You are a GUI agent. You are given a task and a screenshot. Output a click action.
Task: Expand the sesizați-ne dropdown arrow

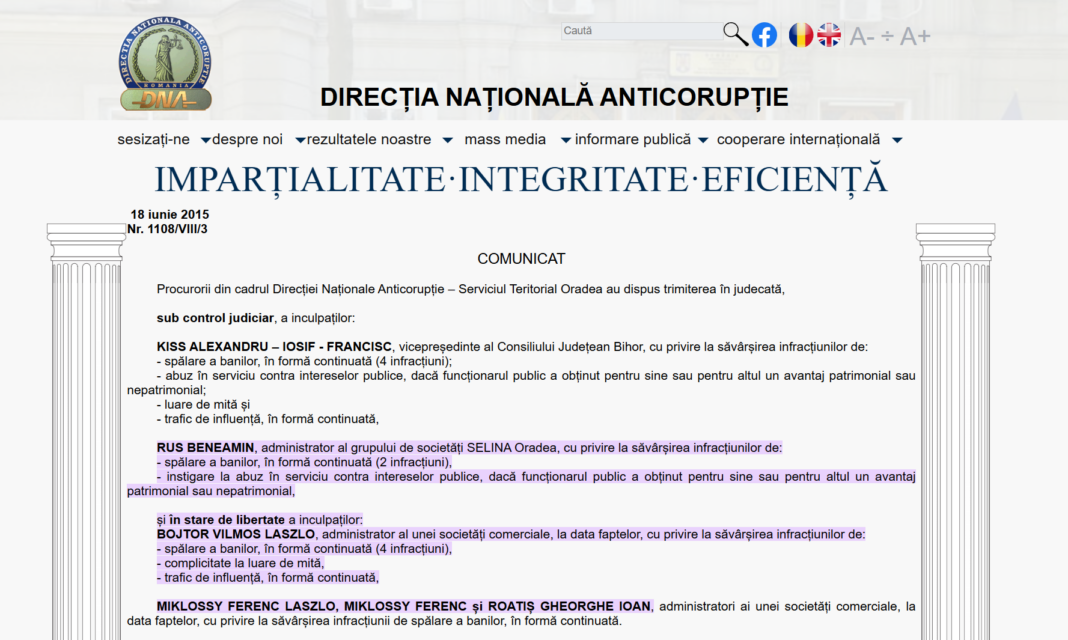click(205, 141)
